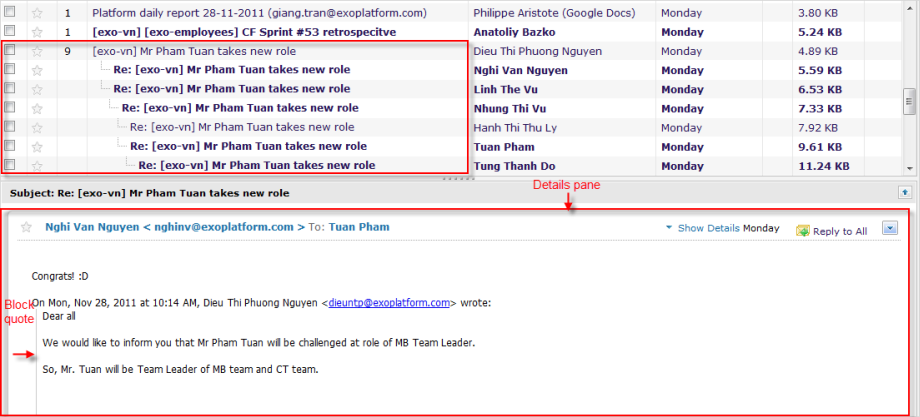Tick checkbox for Platform daily report email

[x=9, y=11]
